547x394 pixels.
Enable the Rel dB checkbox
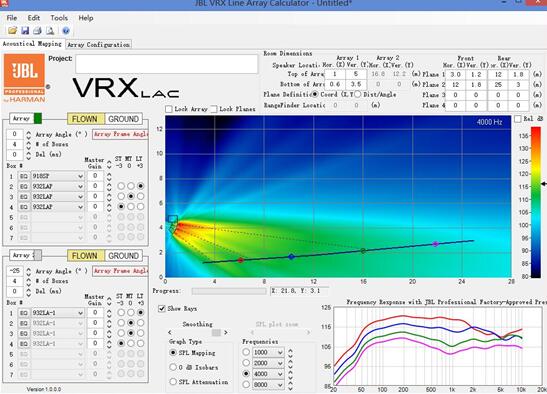click(x=518, y=119)
